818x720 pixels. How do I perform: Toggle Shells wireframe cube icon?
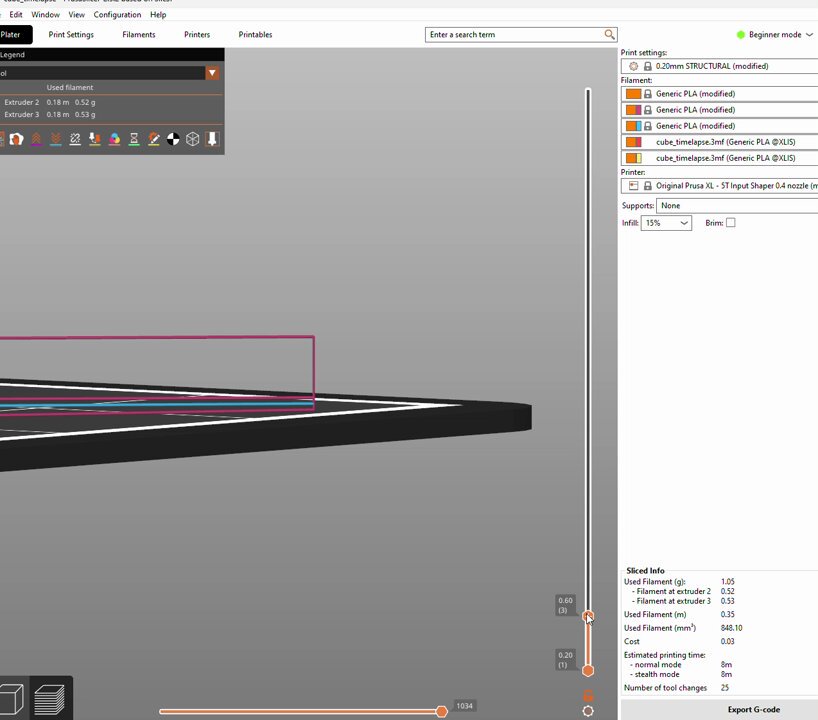[193, 139]
